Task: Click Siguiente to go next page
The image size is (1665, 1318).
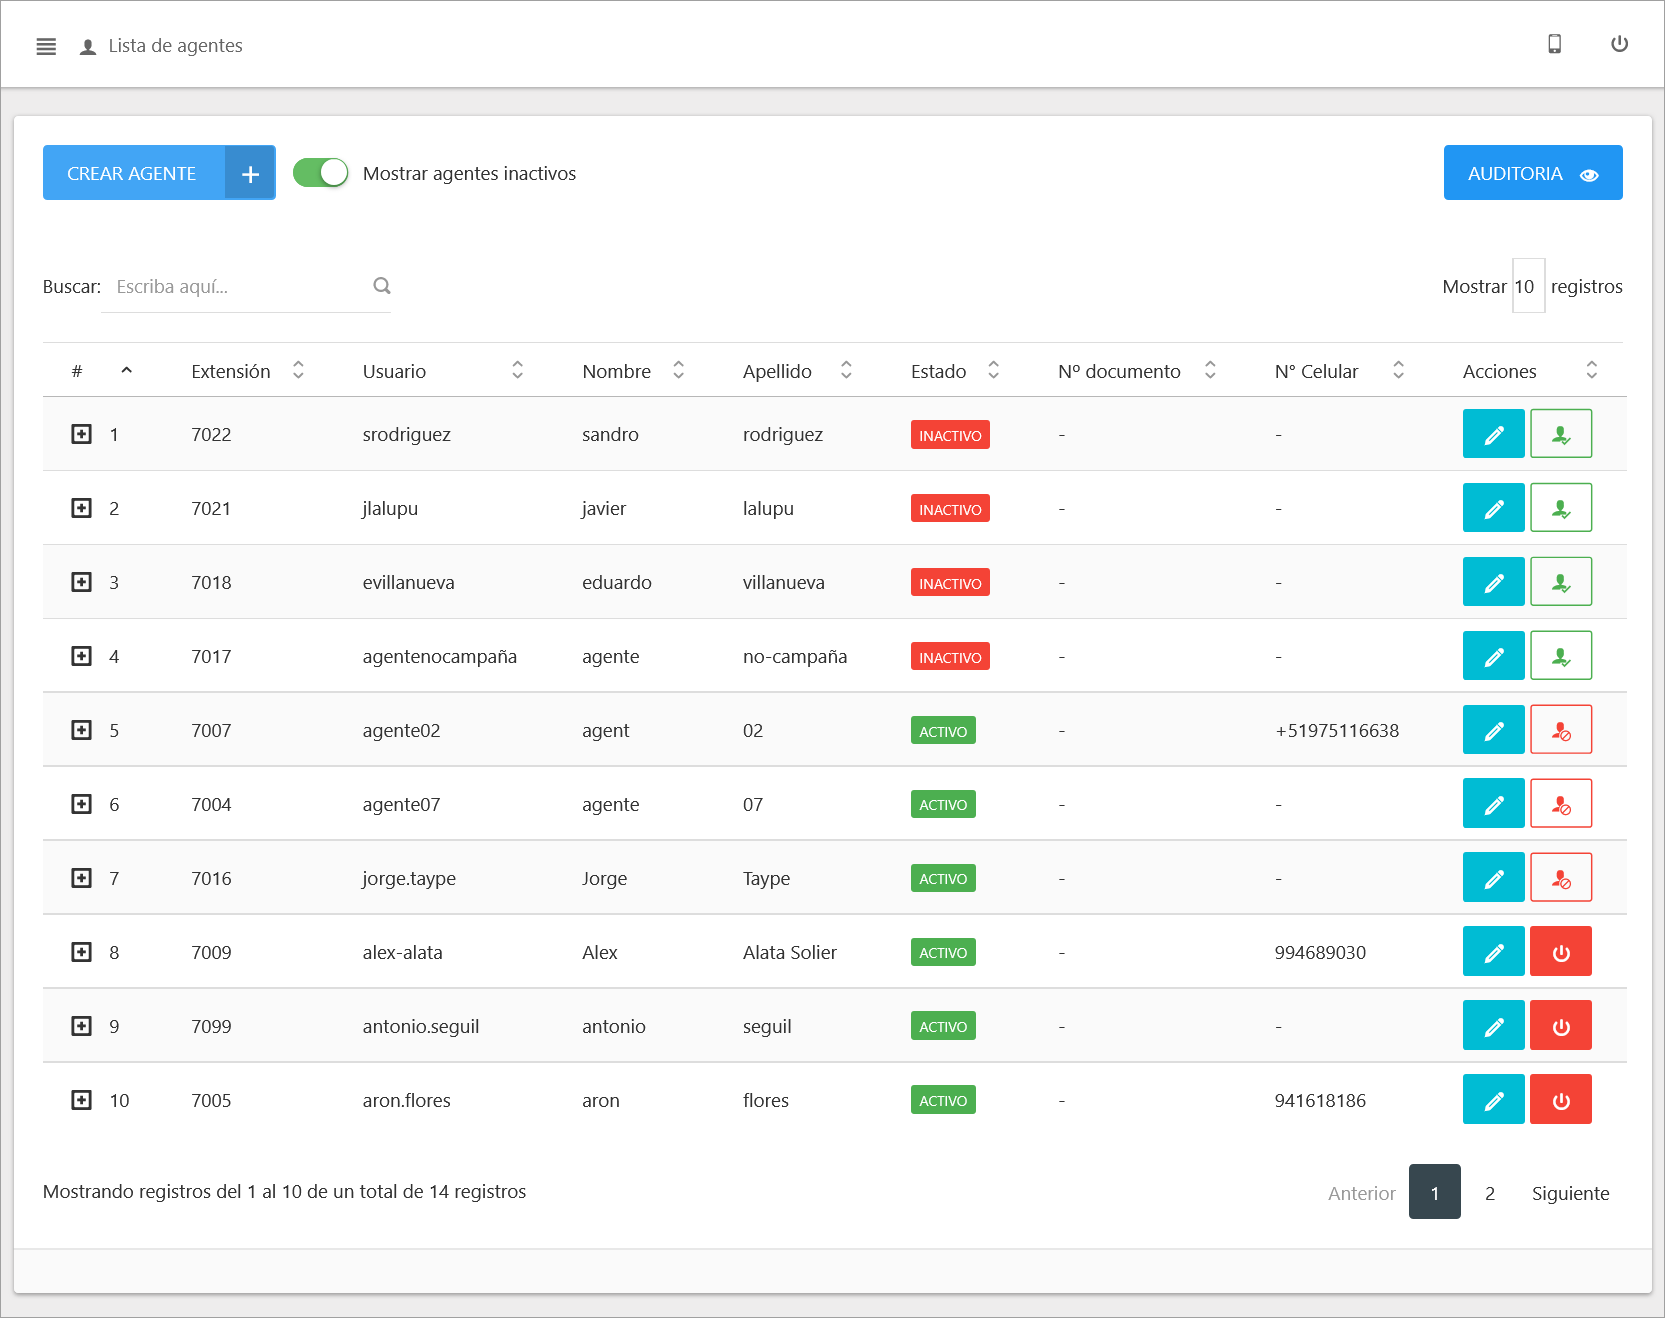Action: coord(1570,1192)
